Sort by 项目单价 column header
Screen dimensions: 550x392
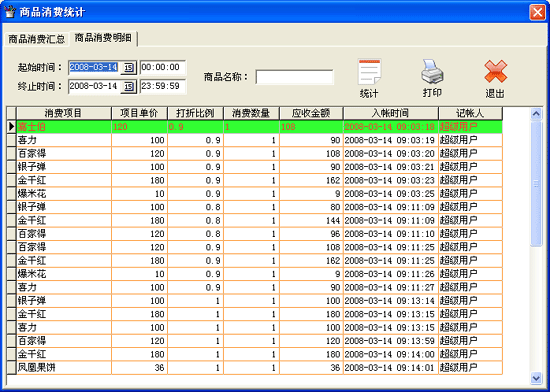pyautogui.click(x=139, y=113)
